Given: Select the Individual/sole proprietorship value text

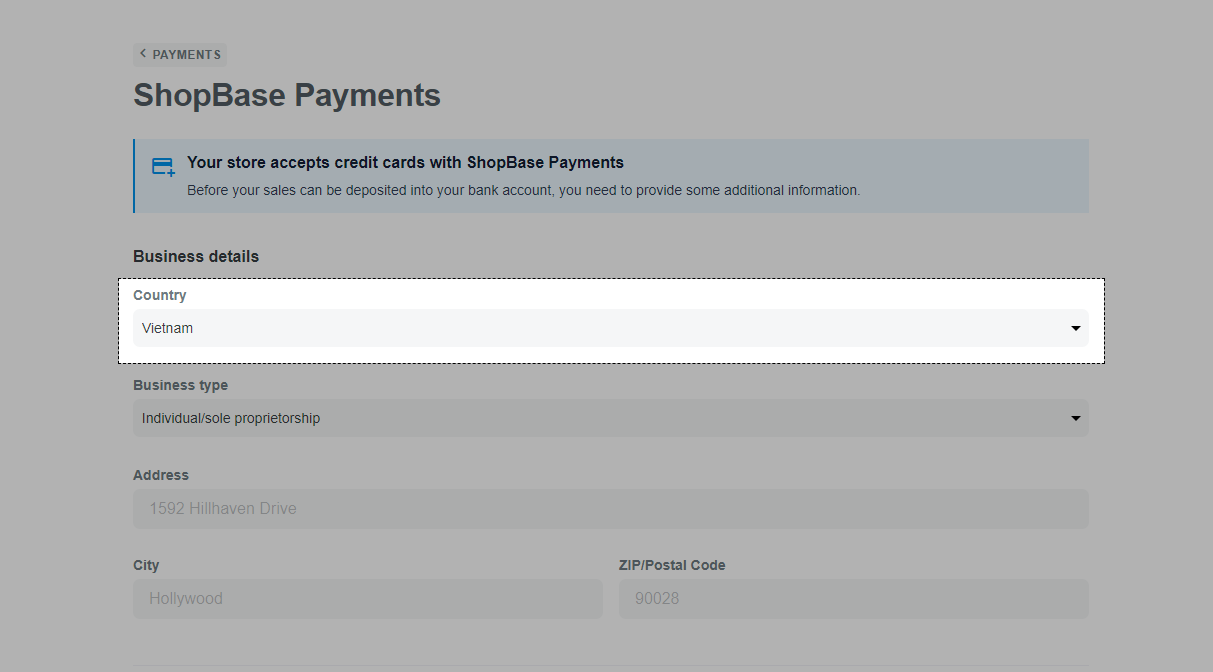Looking at the screenshot, I should (231, 418).
